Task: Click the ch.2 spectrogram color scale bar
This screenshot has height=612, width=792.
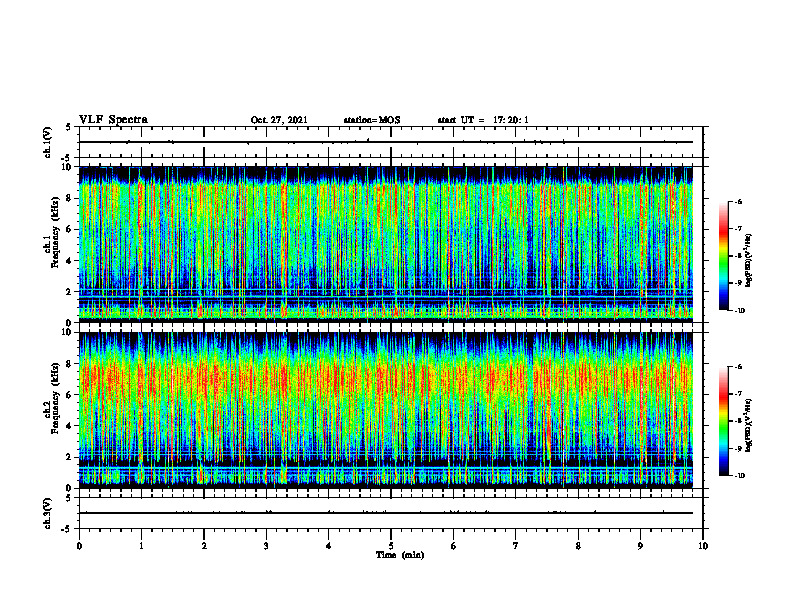Action: pyautogui.click(x=723, y=421)
